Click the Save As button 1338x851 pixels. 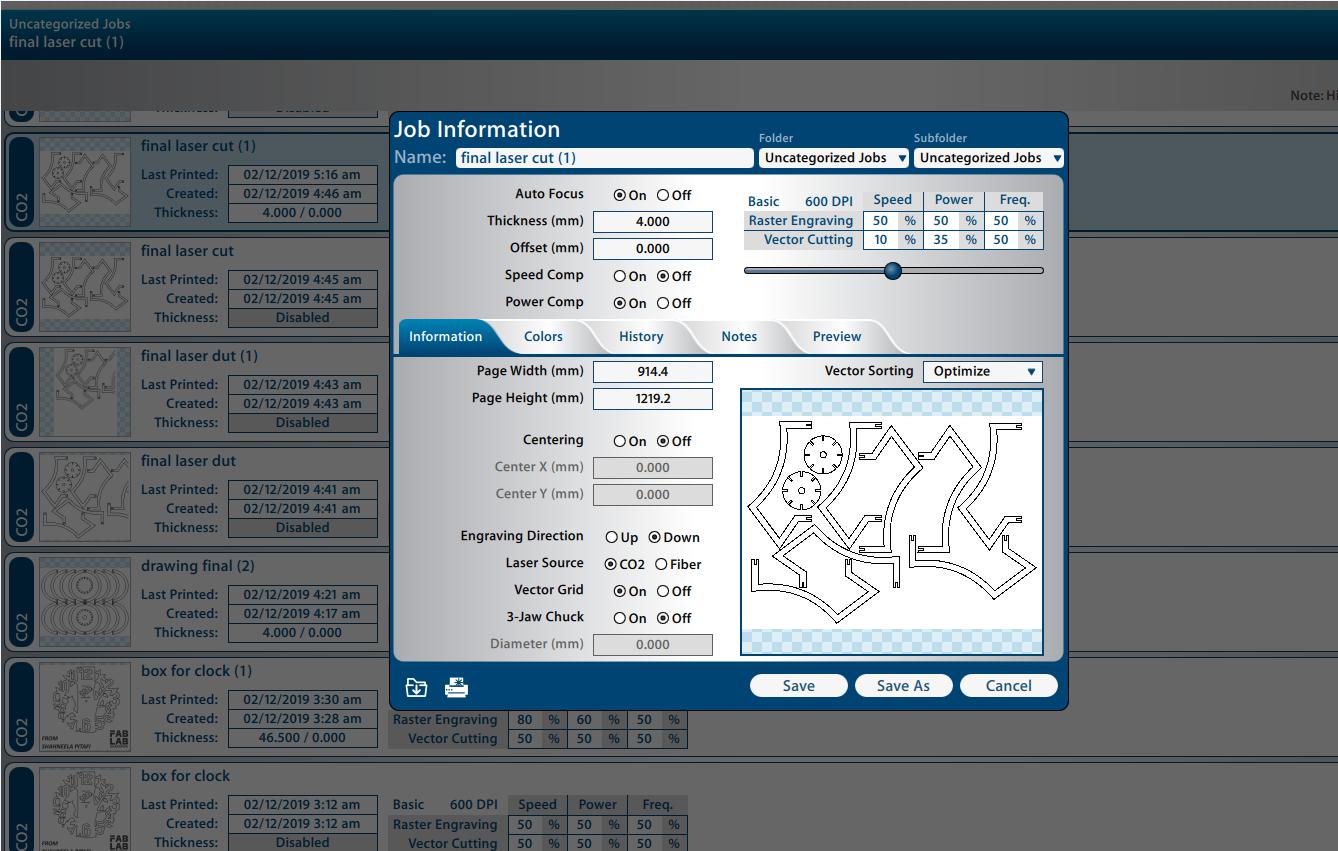click(903, 686)
